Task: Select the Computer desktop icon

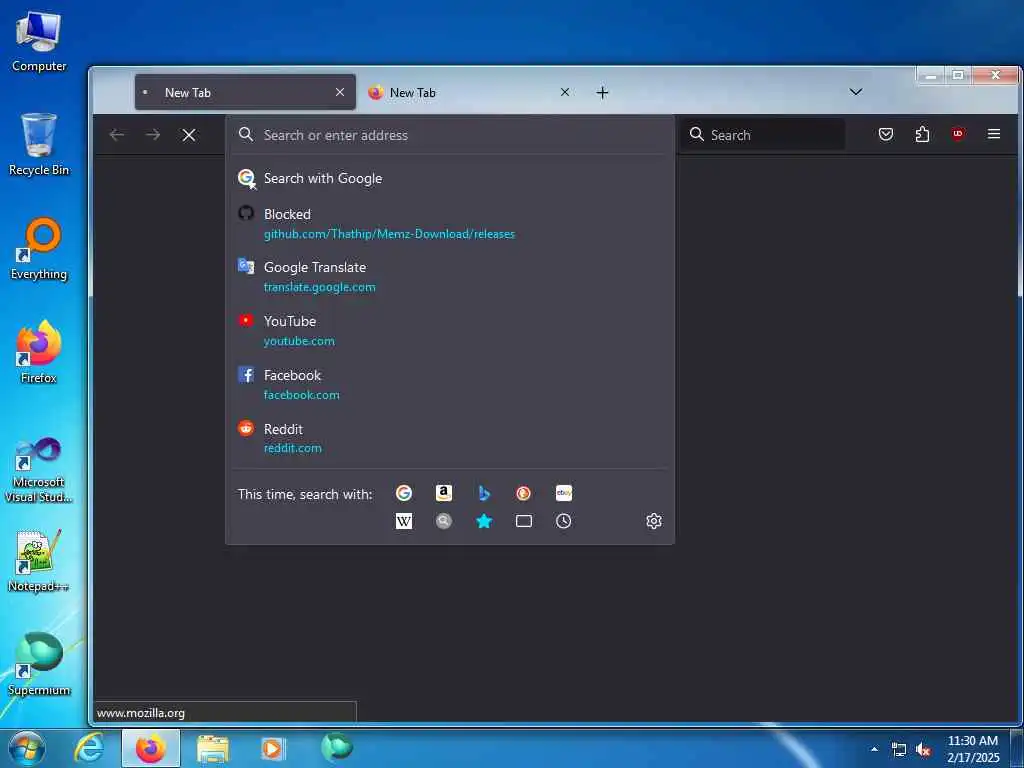Action: (x=39, y=40)
